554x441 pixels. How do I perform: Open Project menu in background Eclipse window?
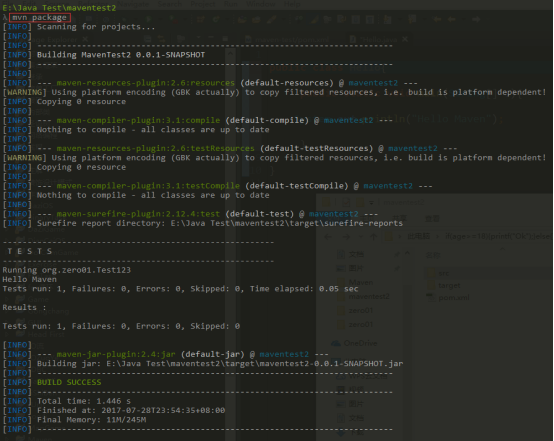pyautogui.click(x=203, y=4)
